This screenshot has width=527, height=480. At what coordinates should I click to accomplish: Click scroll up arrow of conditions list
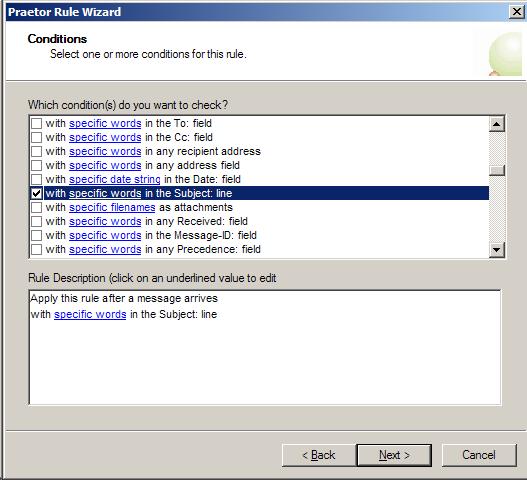(x=497, y=124)
